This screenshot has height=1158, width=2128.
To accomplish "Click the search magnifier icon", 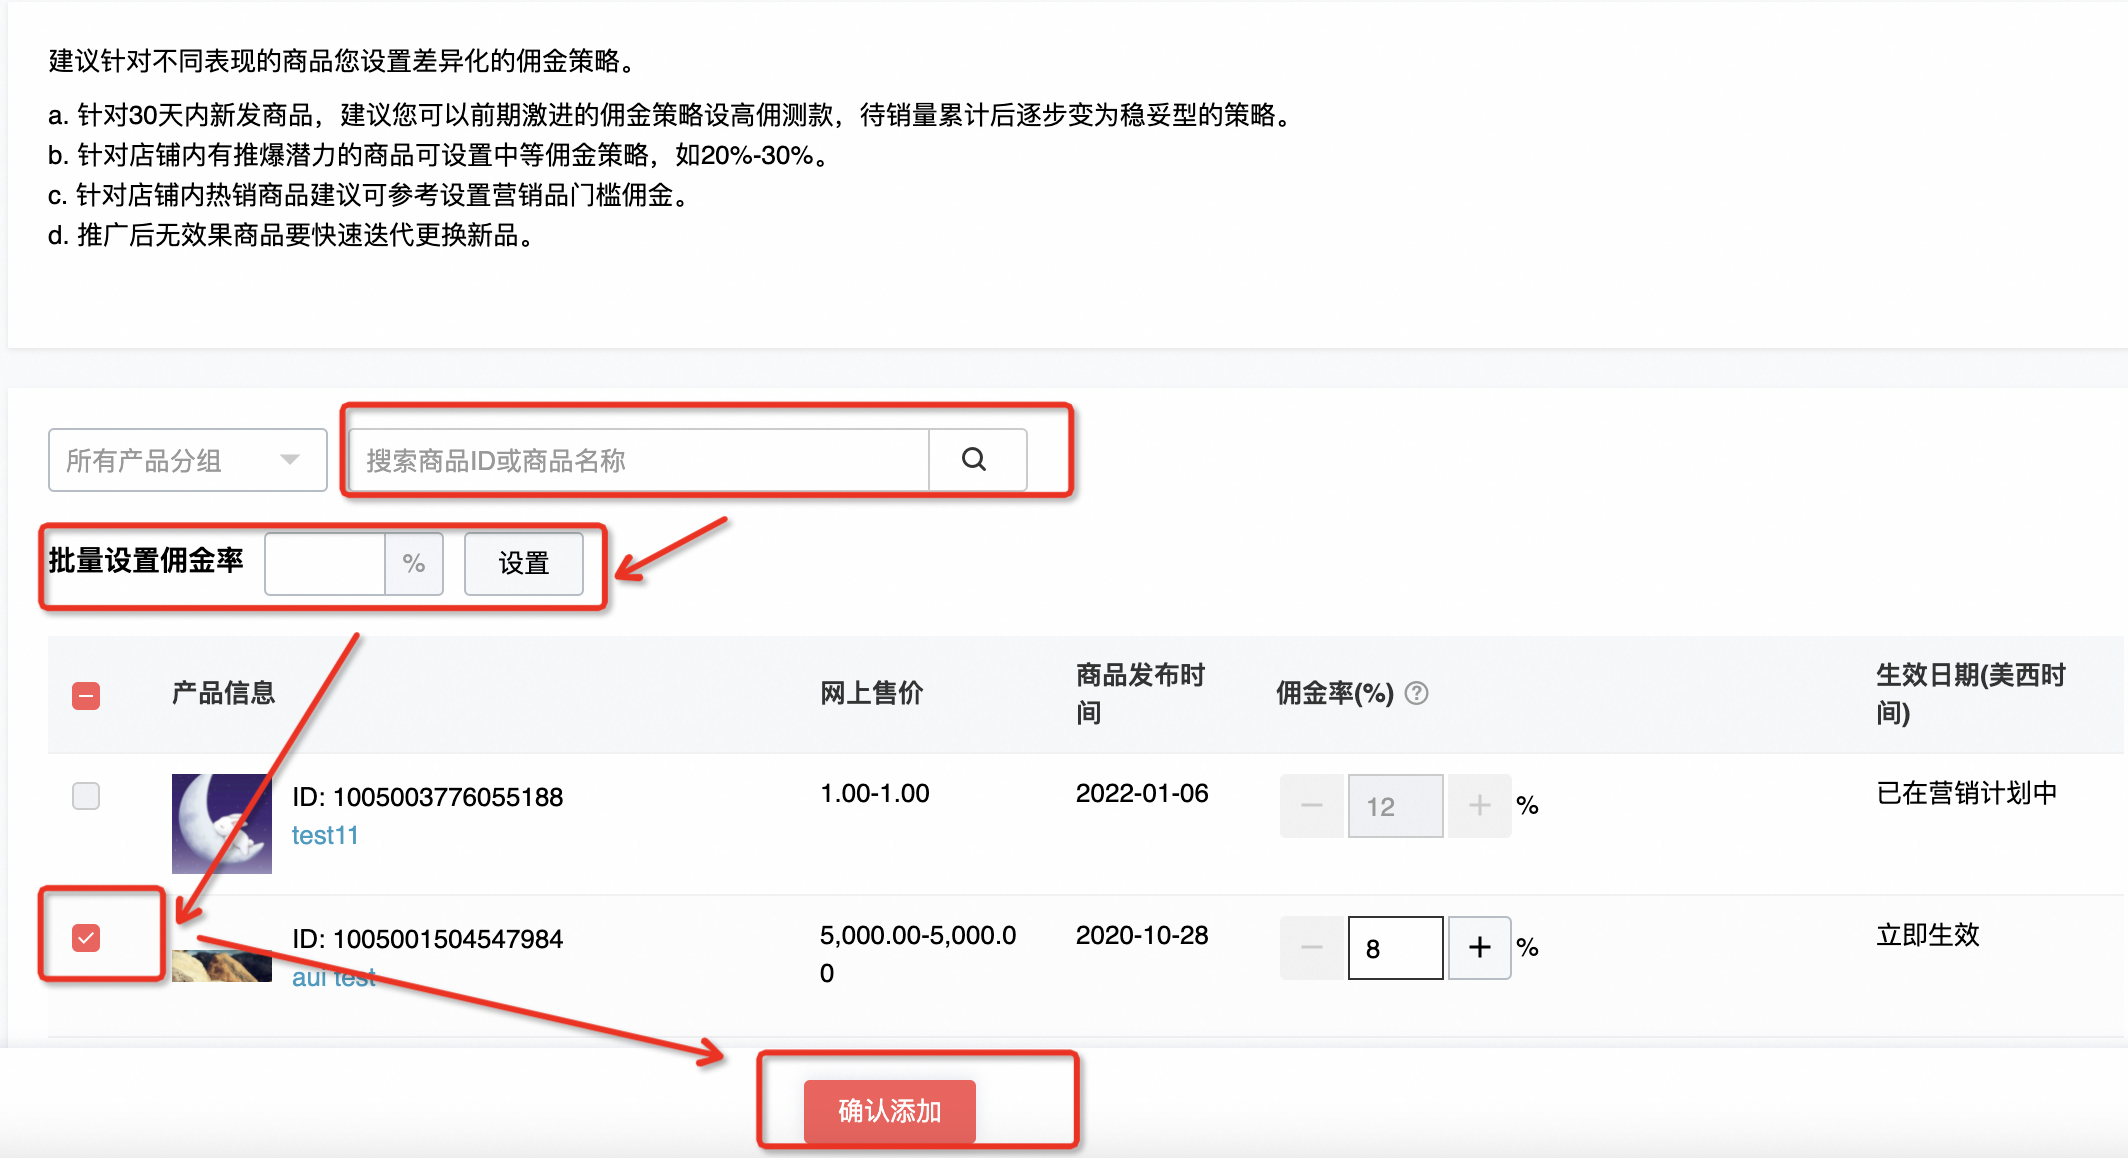I will point(974,460).
